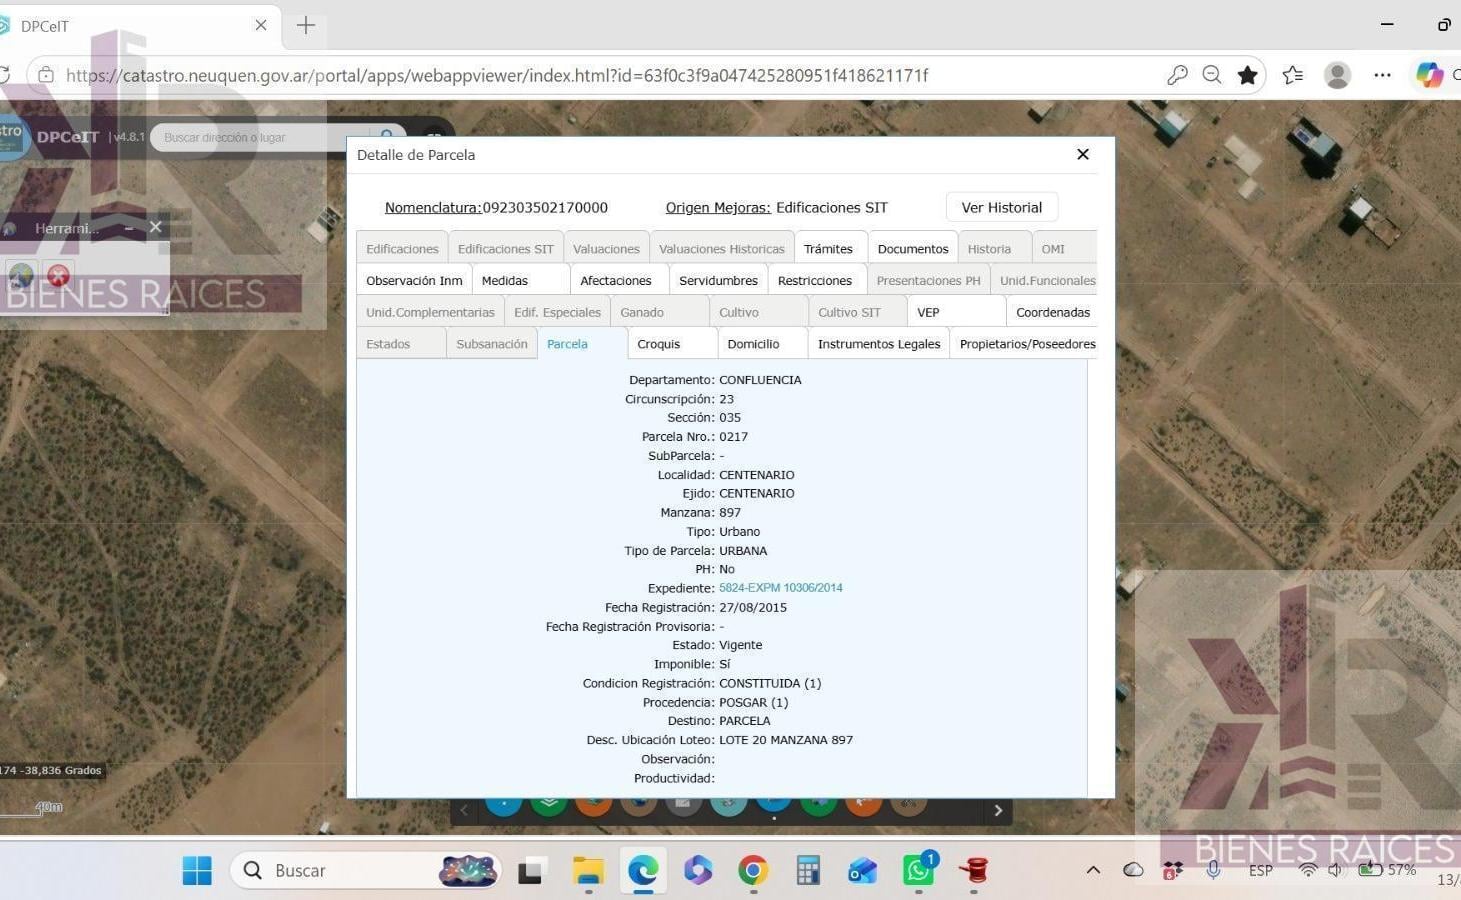This screenshot has height=900, width=1461.
Task: Open the browser profile avatar
Action: coord(1337,75)
